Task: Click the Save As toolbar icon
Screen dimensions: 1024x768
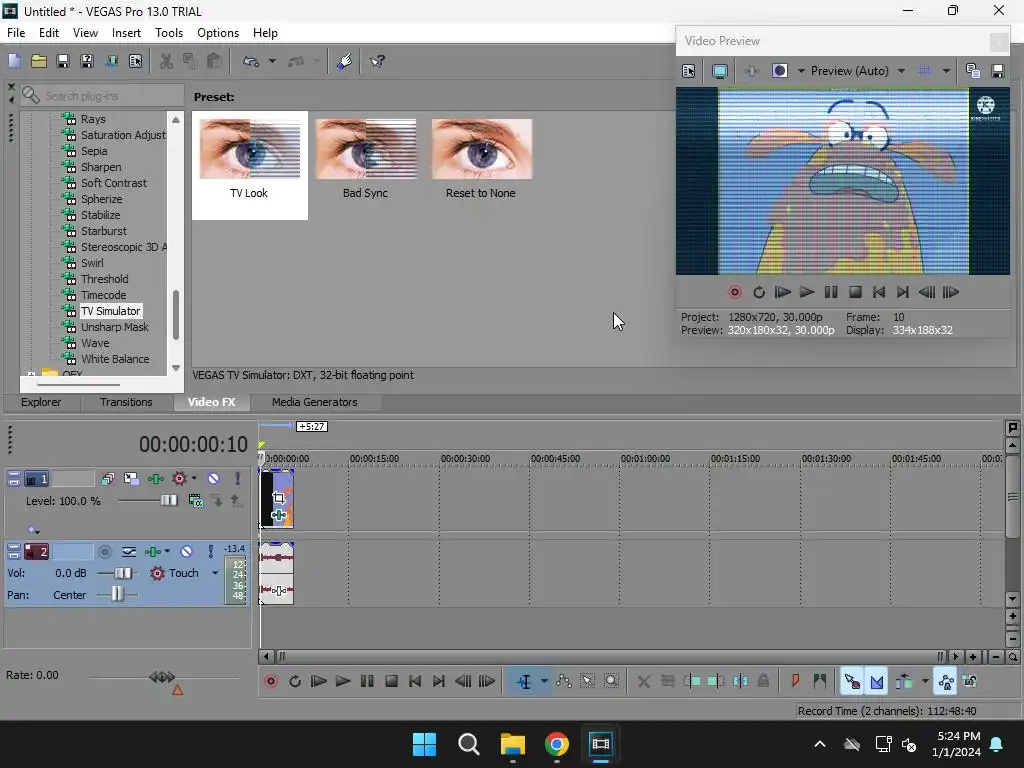Action: [87, 61]
